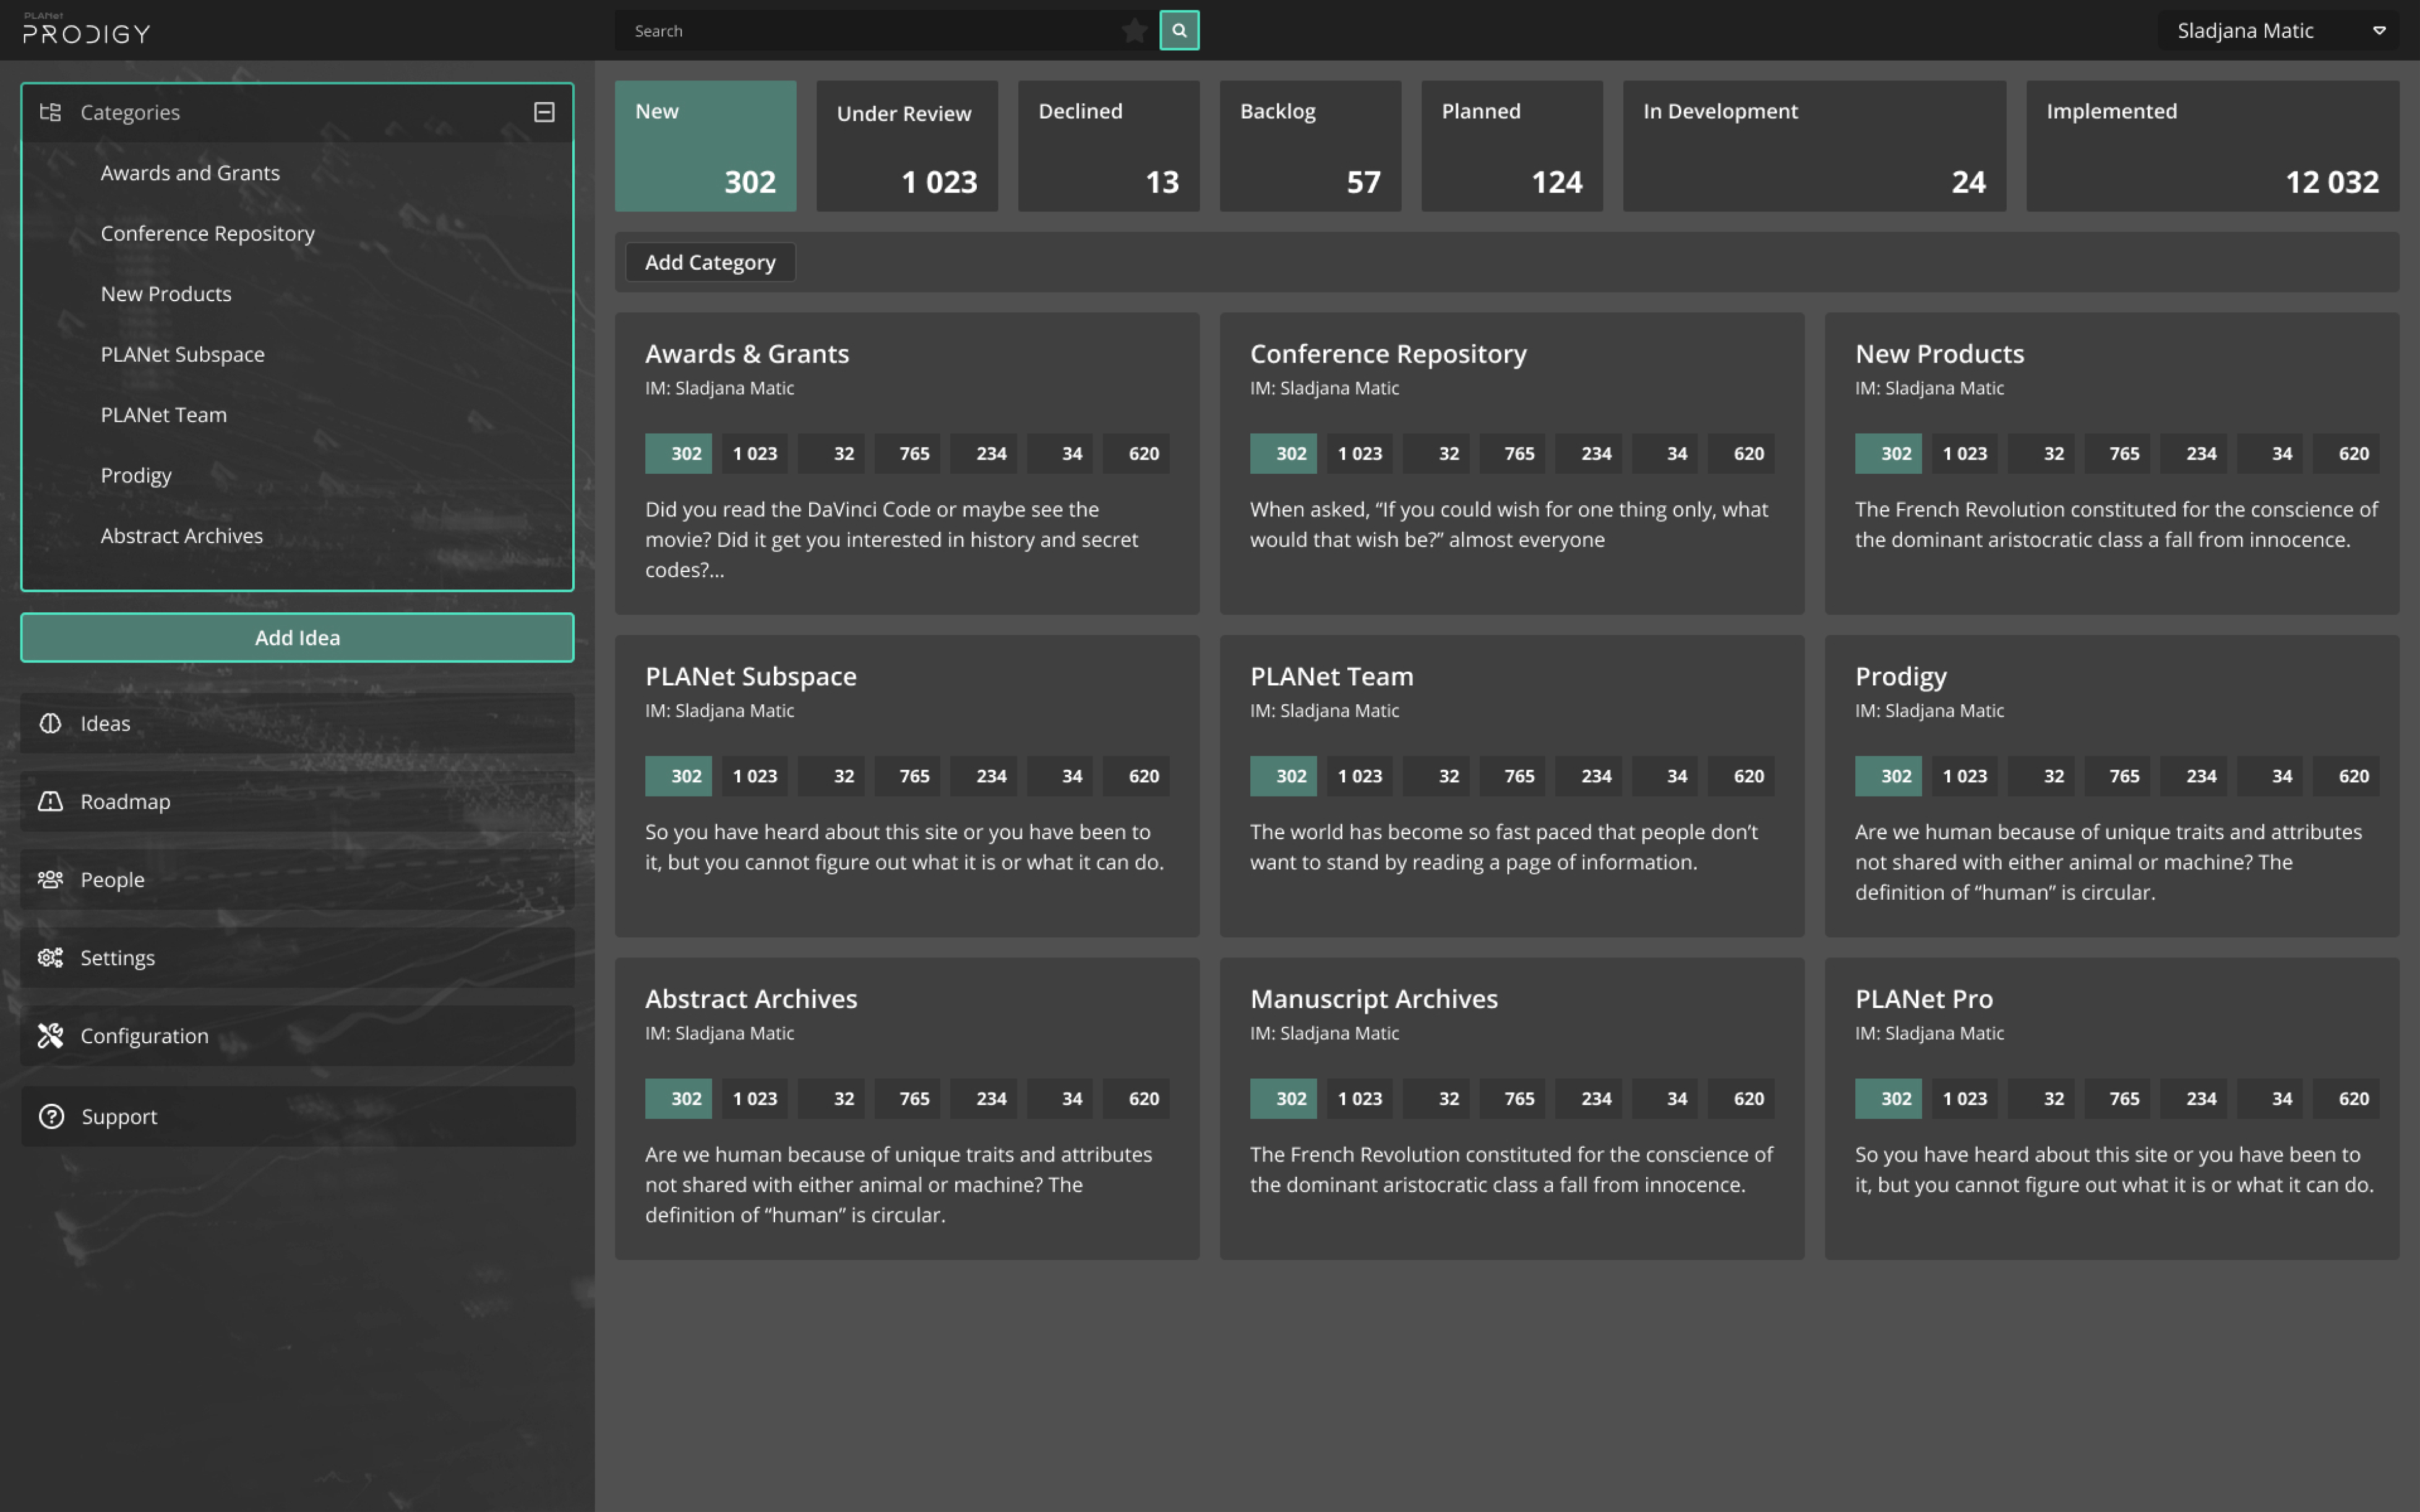2420x1512 pixels.
Task: Open Conference Repository in Categories list
Action: click(x=207, y=233)
